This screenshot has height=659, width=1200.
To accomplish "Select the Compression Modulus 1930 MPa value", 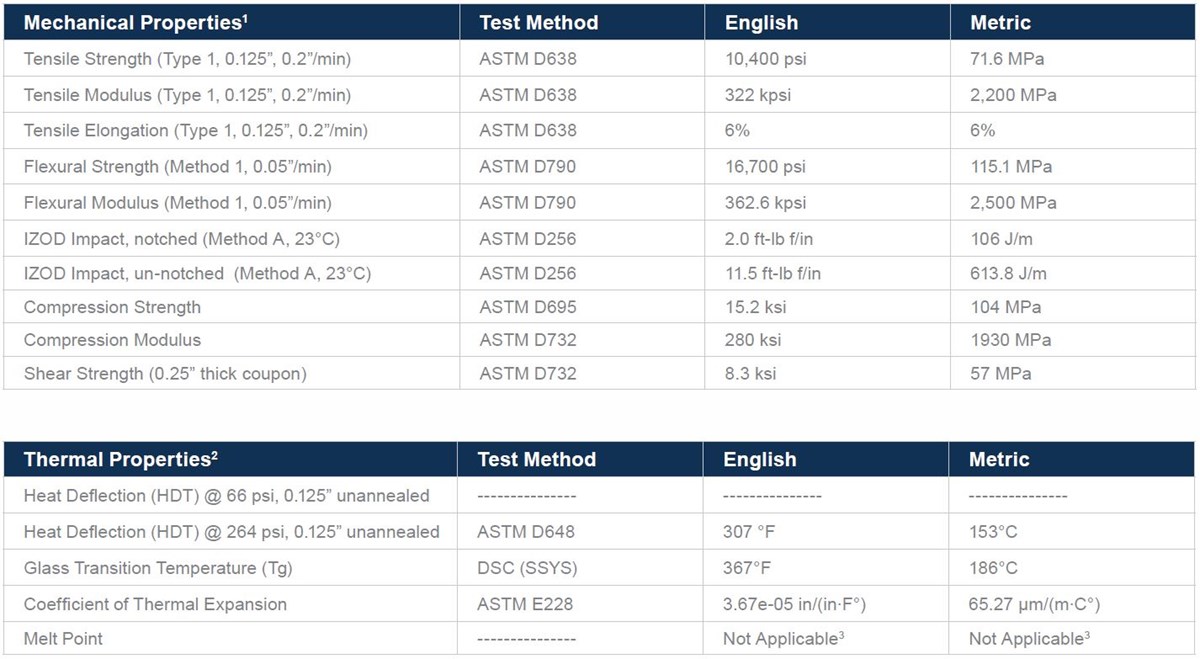I will click(1010, 340).
